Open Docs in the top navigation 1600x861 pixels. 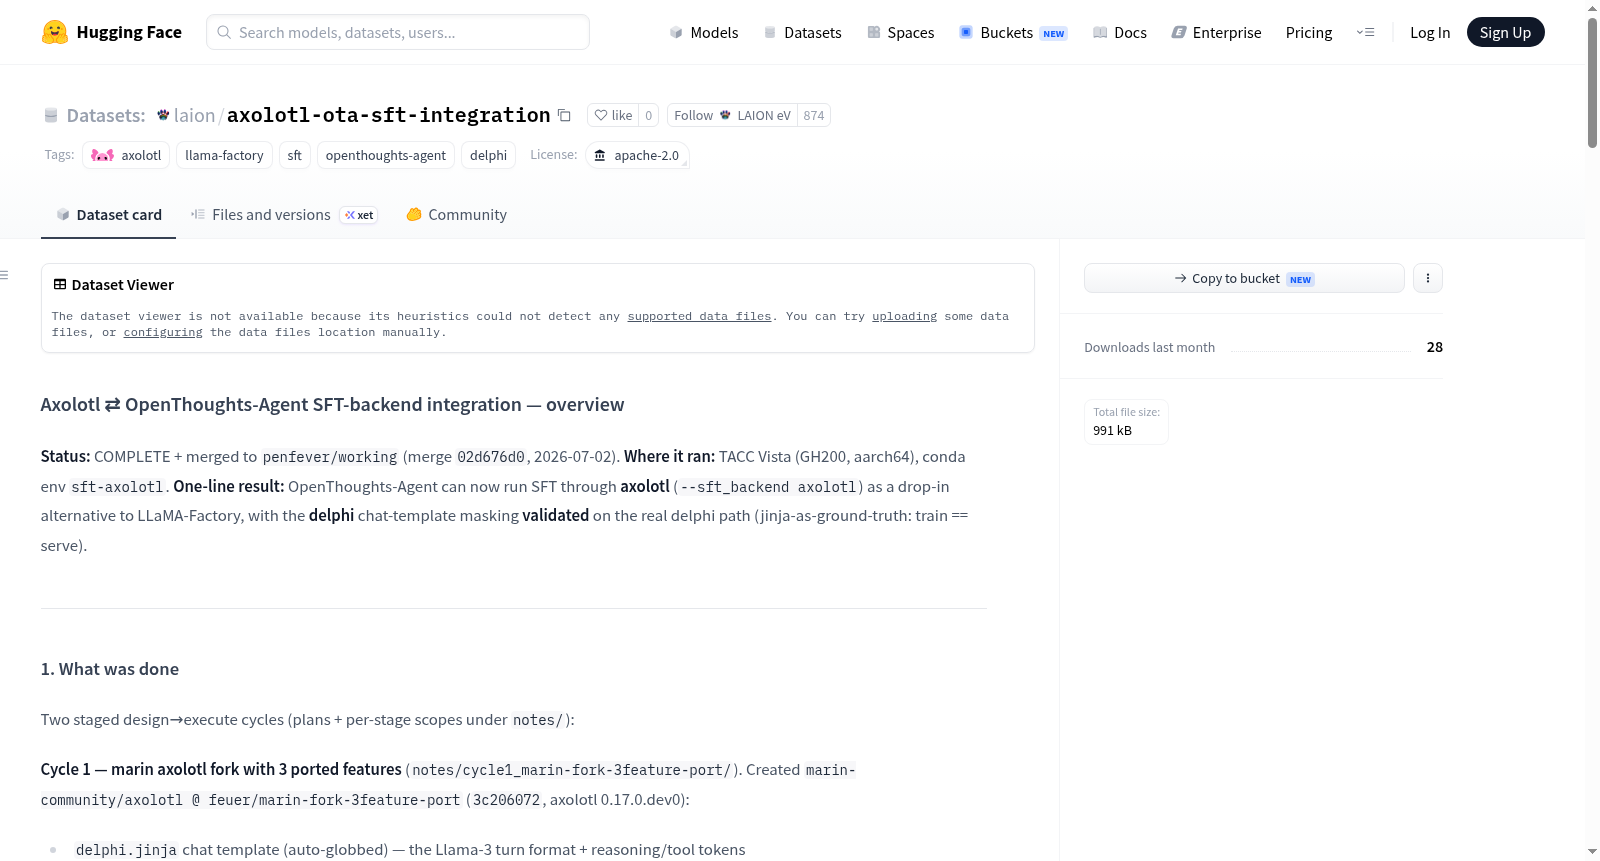[1119, 32]
